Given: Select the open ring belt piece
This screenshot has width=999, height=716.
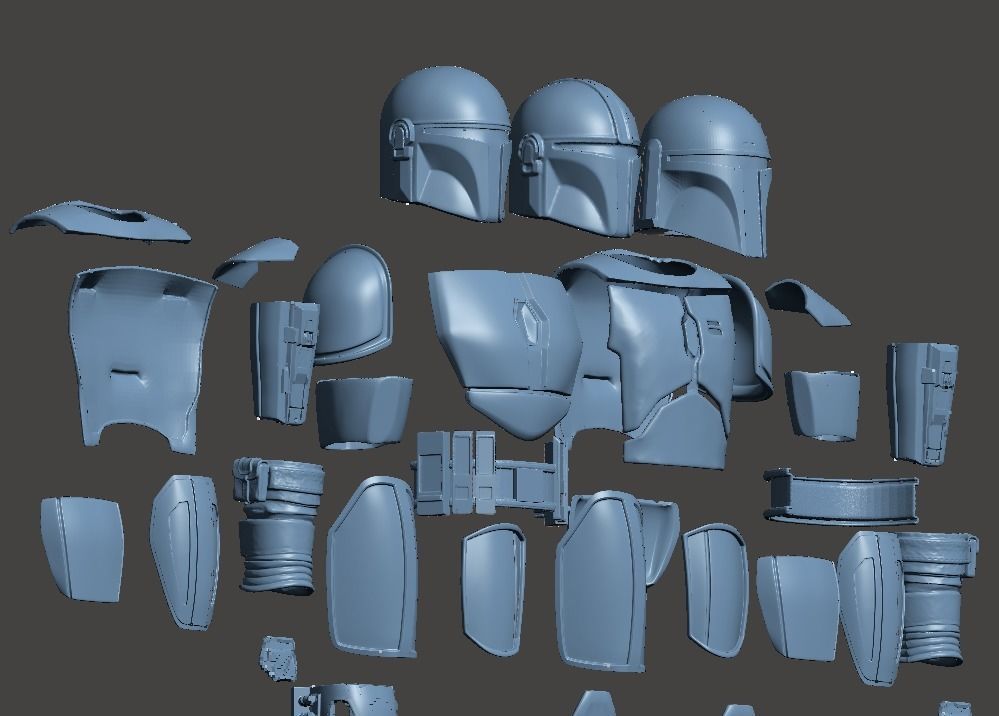Looking at the screenshot, I should (841, 497).
